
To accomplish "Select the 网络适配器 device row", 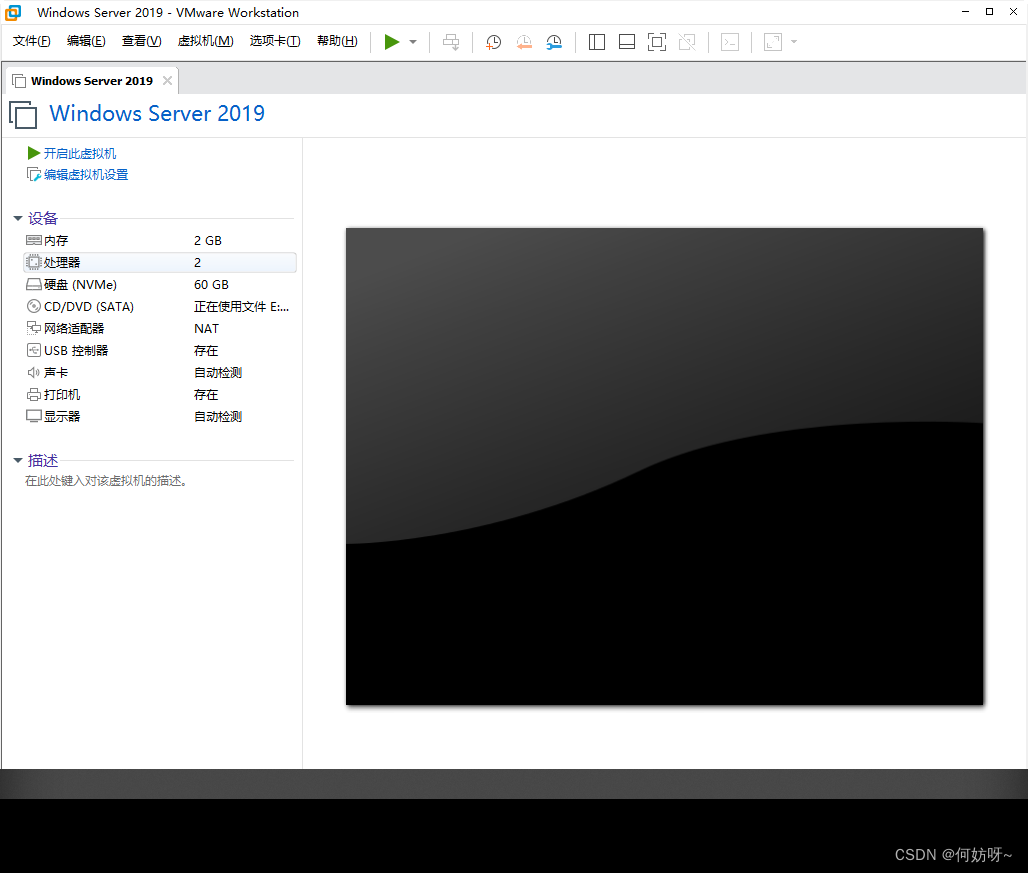I will 159,328.
